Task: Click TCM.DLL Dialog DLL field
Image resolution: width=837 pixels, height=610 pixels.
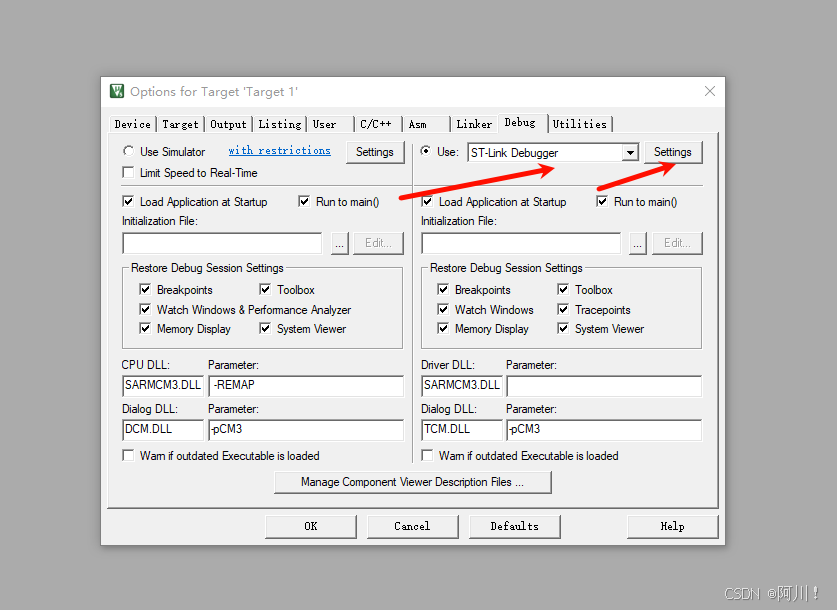Action: [462, 430]
